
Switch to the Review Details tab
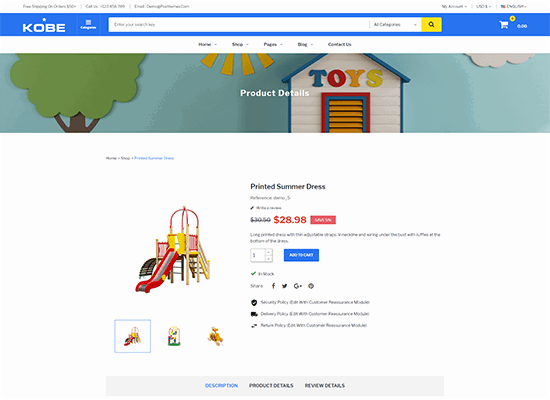pos(325,386)
